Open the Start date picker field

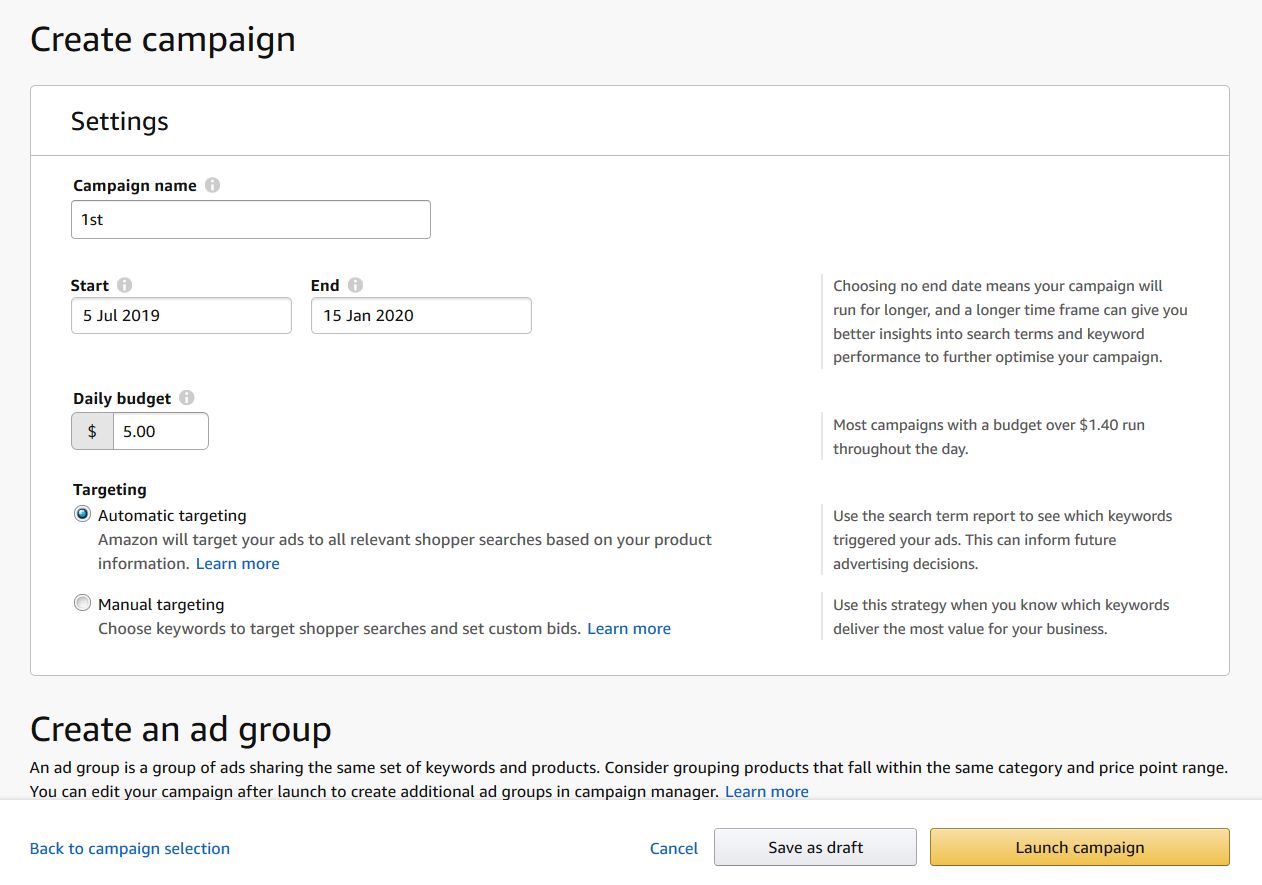(181, 315)
